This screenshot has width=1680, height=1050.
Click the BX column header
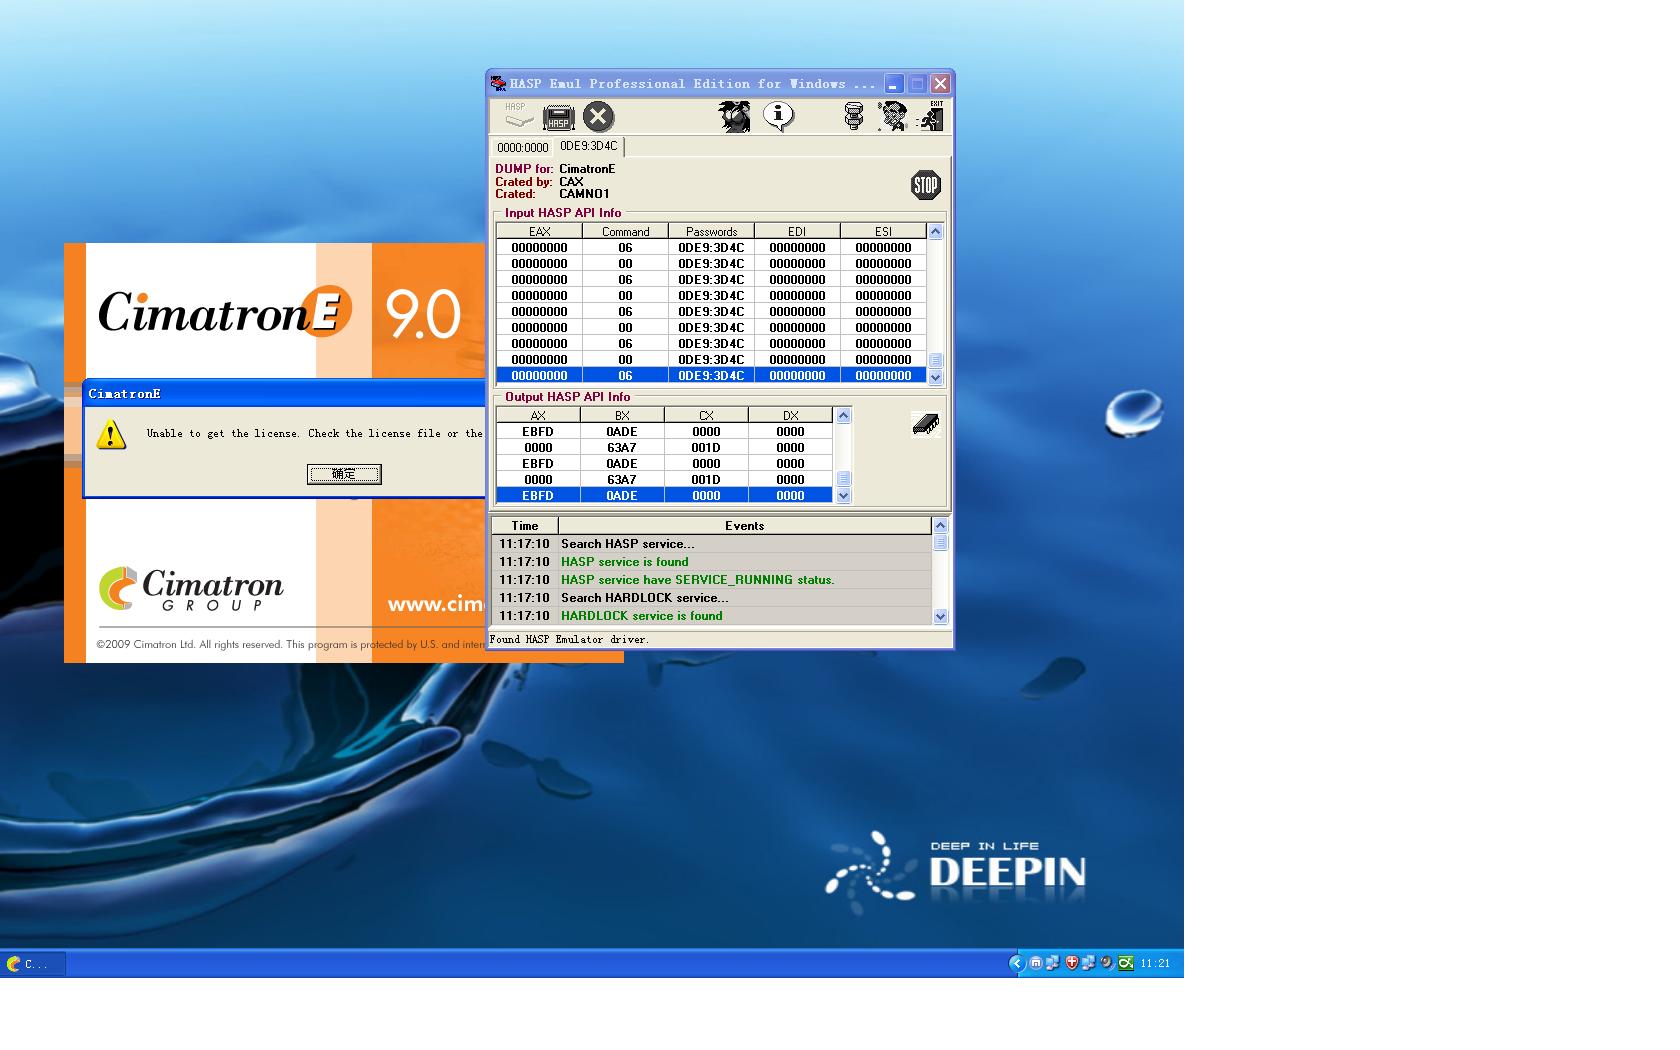click(x=622, y=415)
